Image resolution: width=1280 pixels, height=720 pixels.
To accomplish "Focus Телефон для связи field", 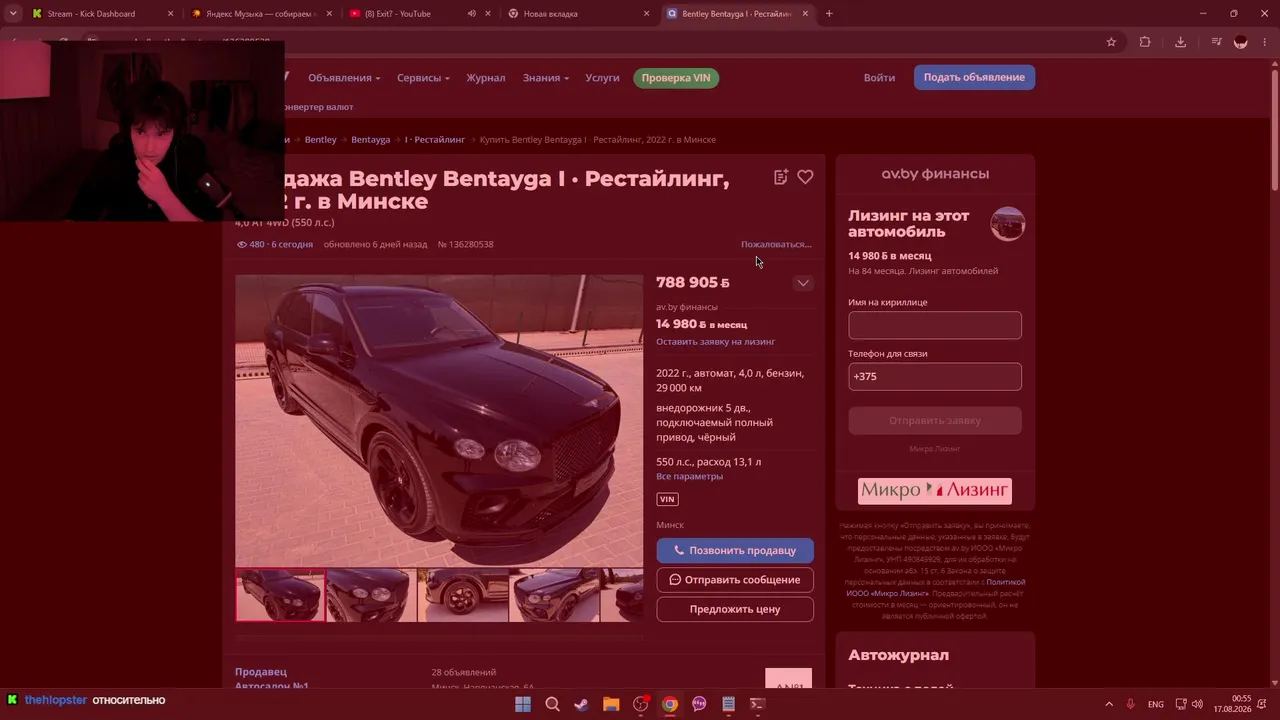I will [935, 377].
